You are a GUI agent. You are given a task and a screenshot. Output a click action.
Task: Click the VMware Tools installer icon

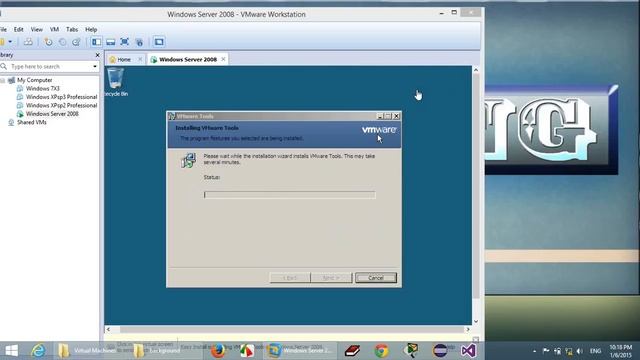[x=189, y=160]
